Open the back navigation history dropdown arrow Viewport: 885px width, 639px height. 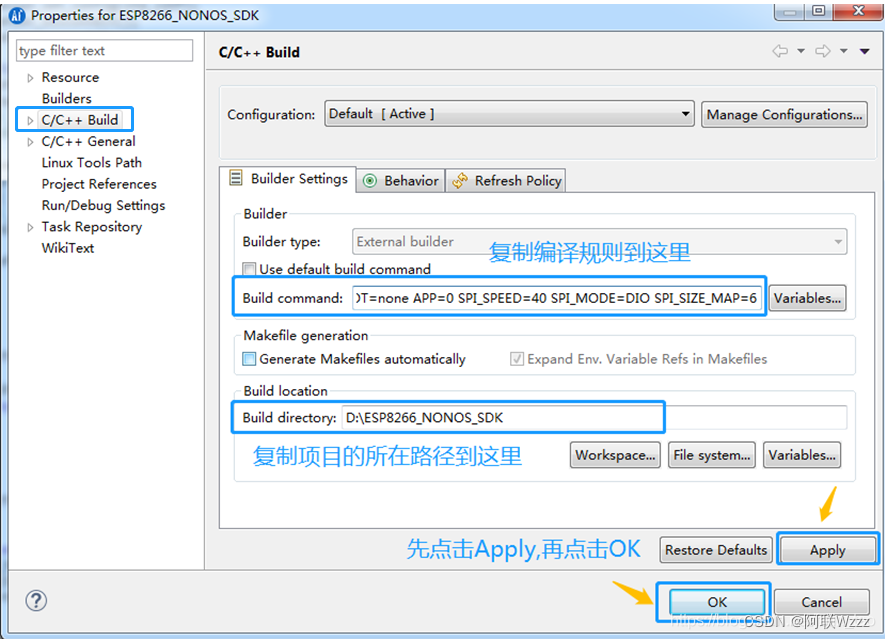(x=801, y=51)
